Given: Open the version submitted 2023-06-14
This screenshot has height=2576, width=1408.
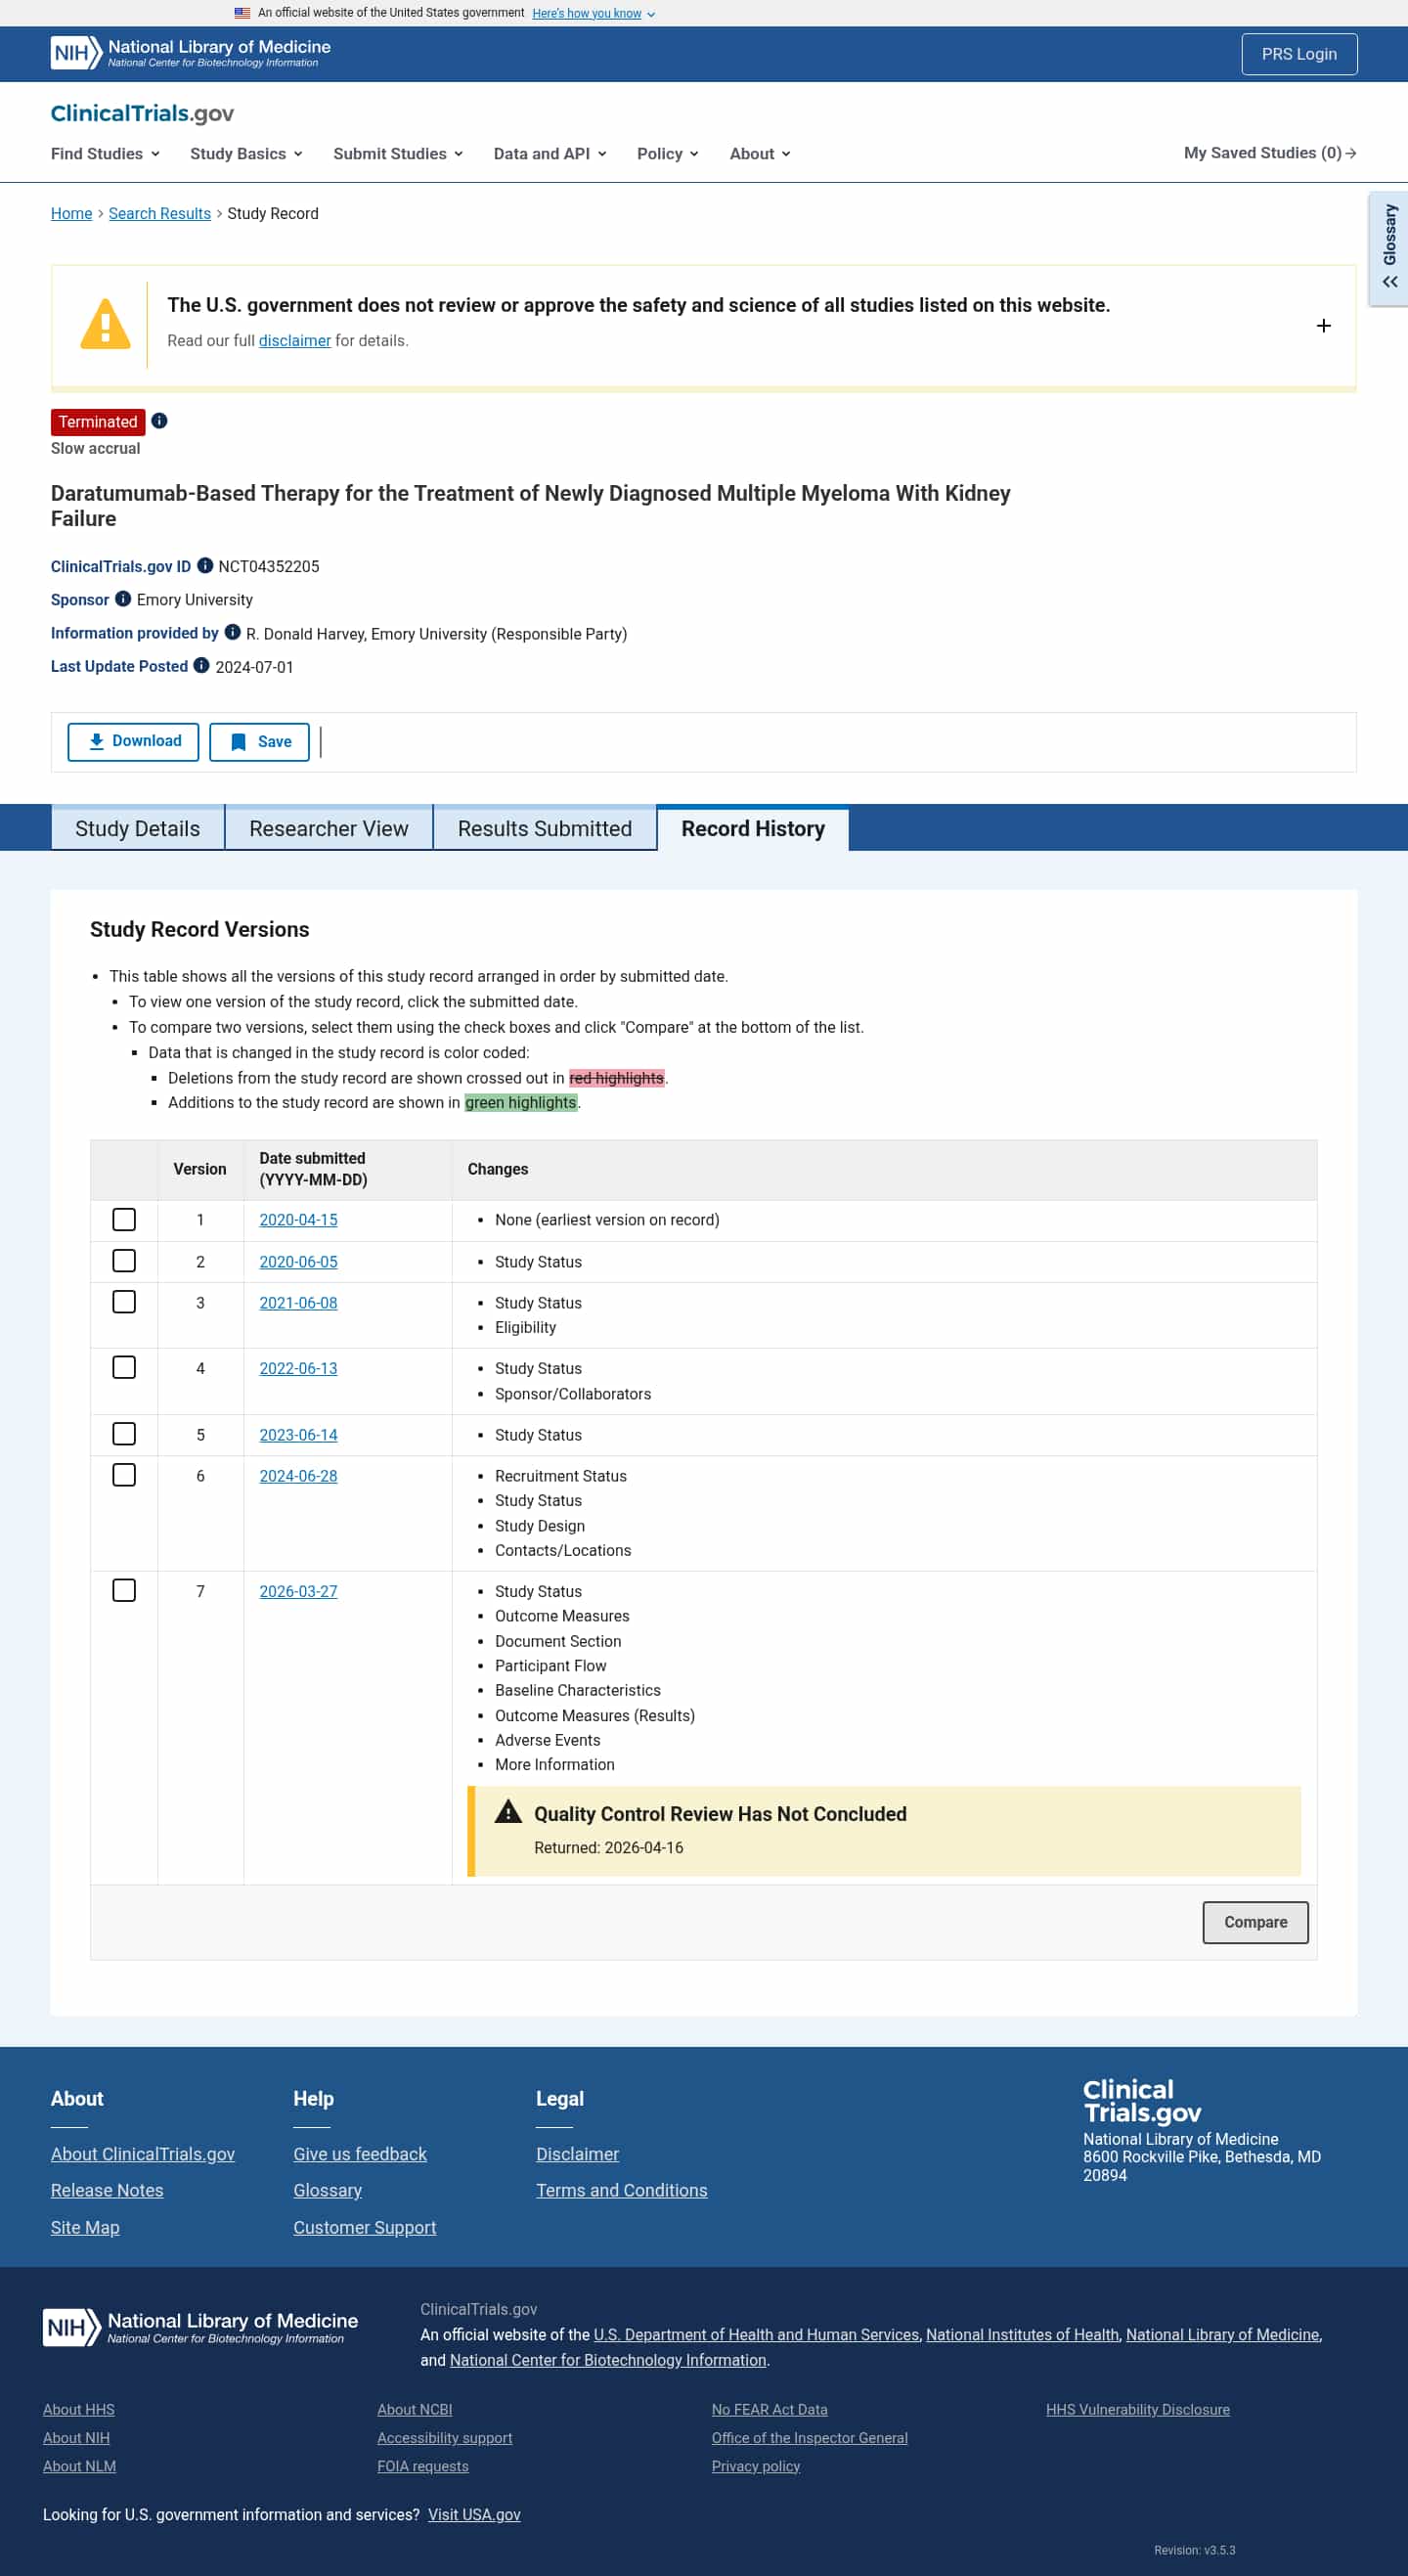Looking at the screenshot, I should click(x=298, y=1435).
